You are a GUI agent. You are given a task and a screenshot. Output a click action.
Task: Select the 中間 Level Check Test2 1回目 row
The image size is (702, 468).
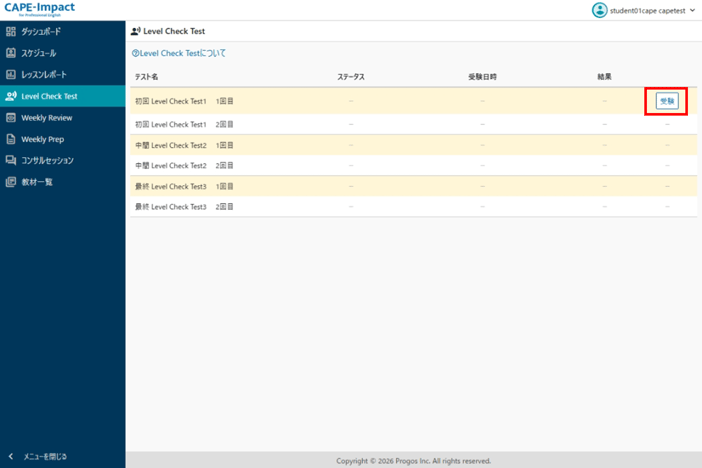[184, 145]
